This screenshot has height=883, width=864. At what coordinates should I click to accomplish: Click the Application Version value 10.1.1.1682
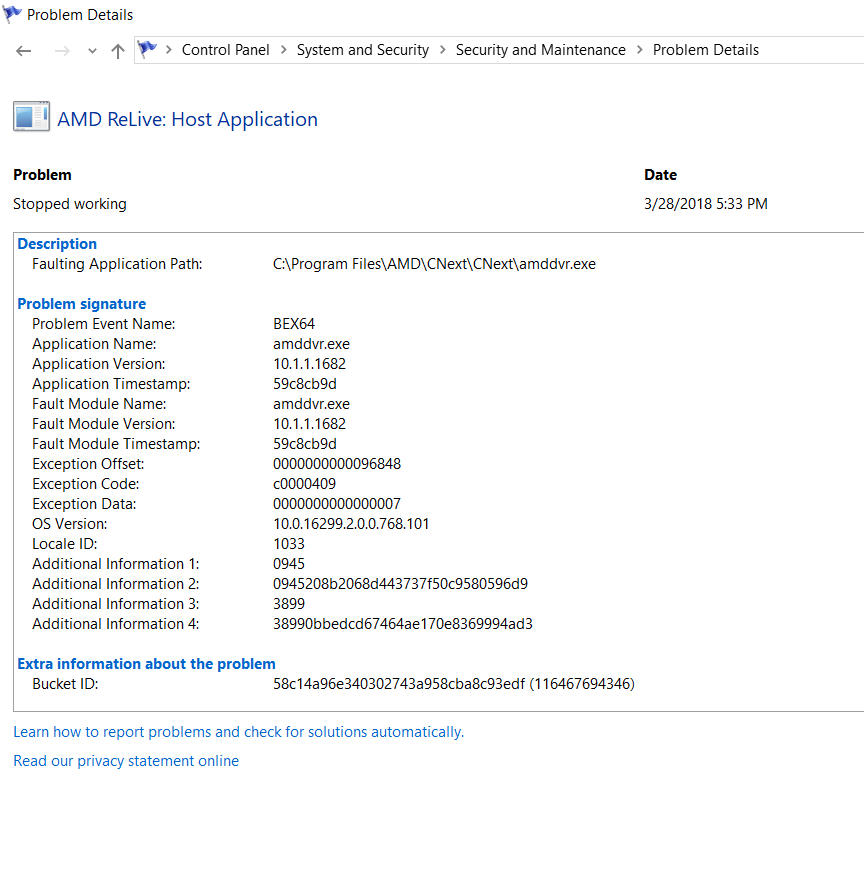click(x=309, y=364)
